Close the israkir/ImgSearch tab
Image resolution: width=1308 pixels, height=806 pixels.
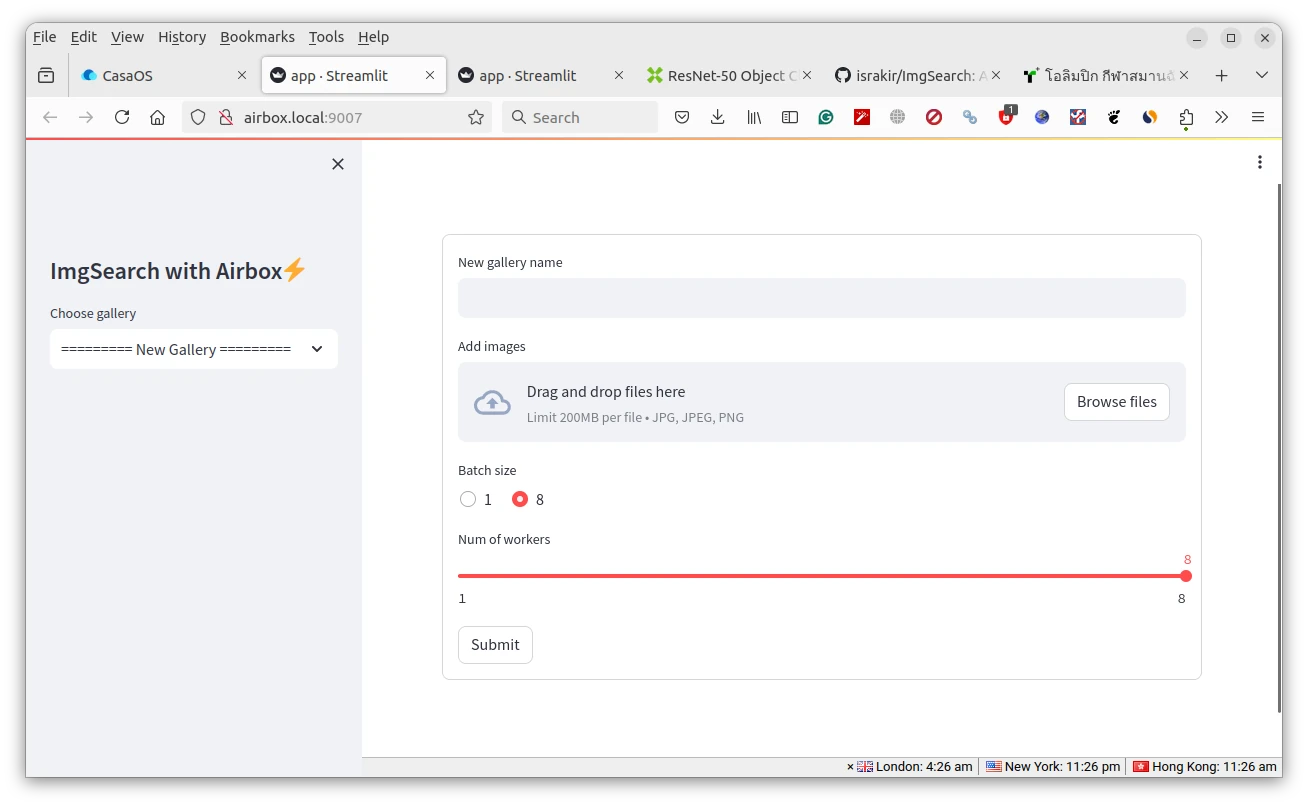[996, 75]
